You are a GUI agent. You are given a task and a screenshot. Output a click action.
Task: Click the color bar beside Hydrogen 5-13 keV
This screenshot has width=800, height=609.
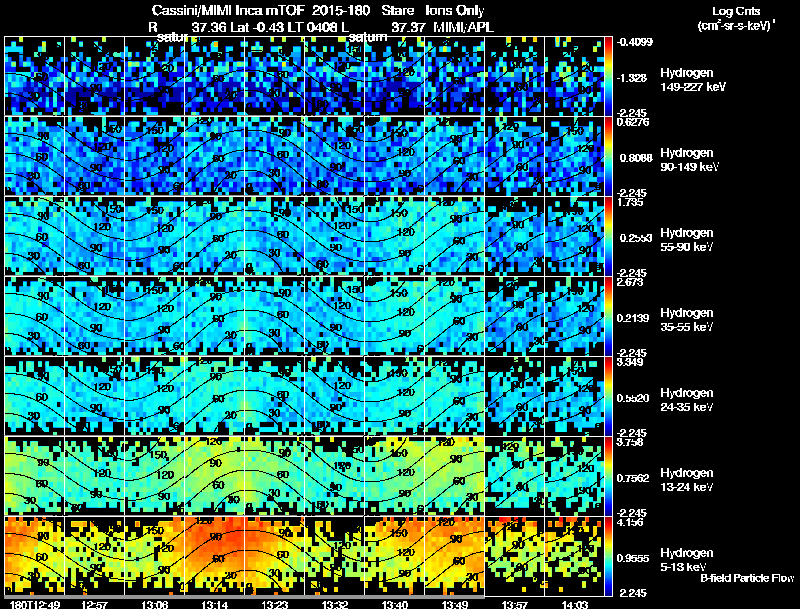click(x=608, y=556)
